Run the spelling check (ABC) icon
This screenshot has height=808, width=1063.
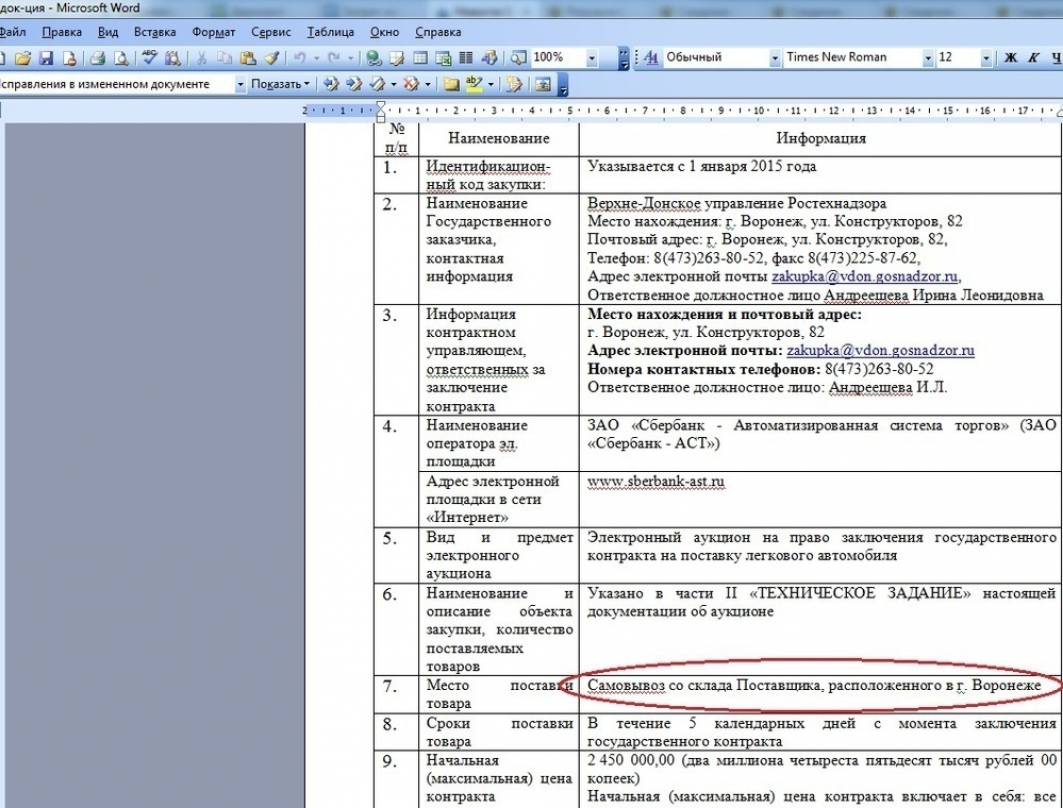[150, 58]
